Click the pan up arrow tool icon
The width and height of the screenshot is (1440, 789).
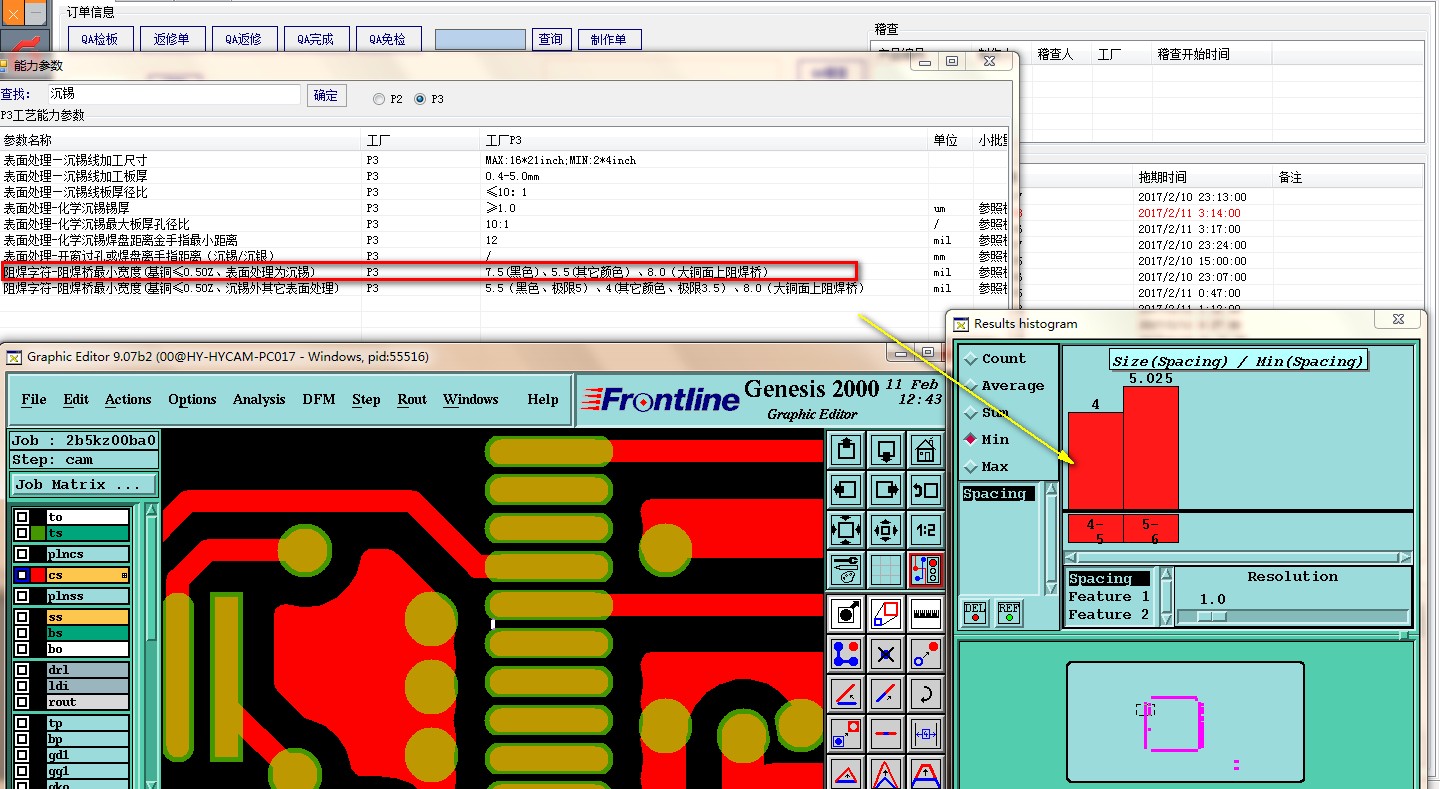(846, 450)
